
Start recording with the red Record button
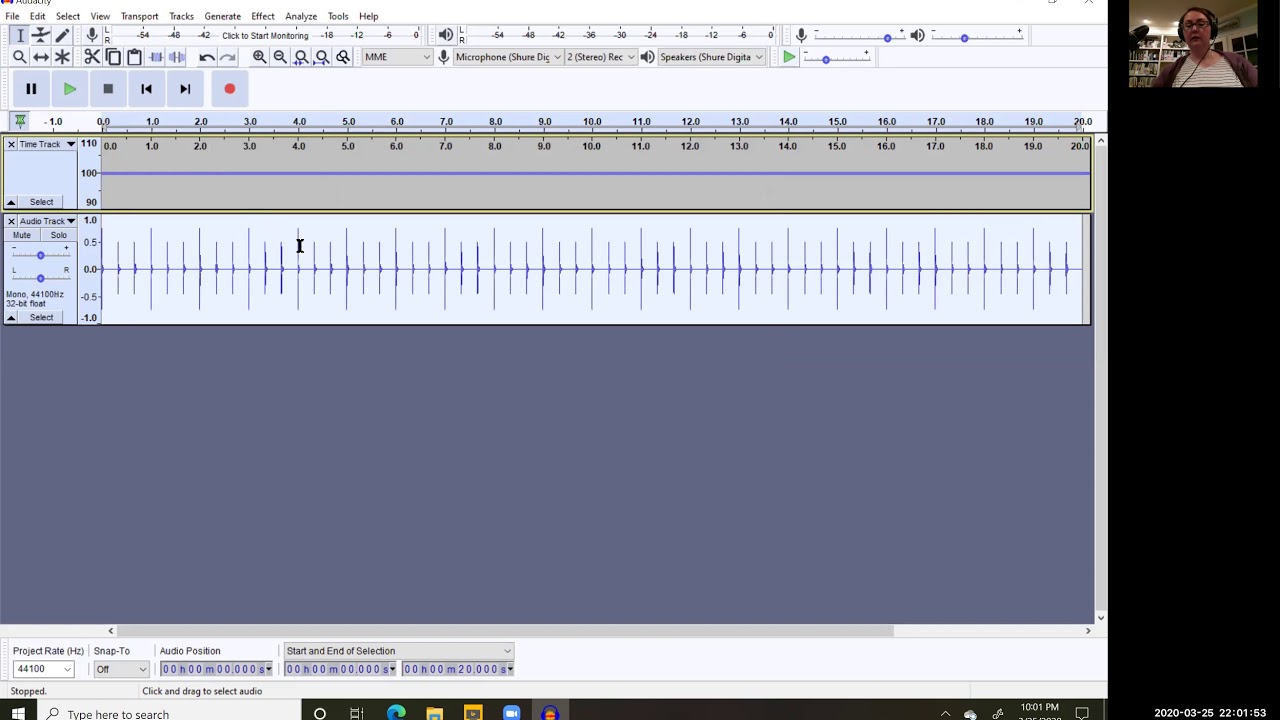(x=230, y=89)
